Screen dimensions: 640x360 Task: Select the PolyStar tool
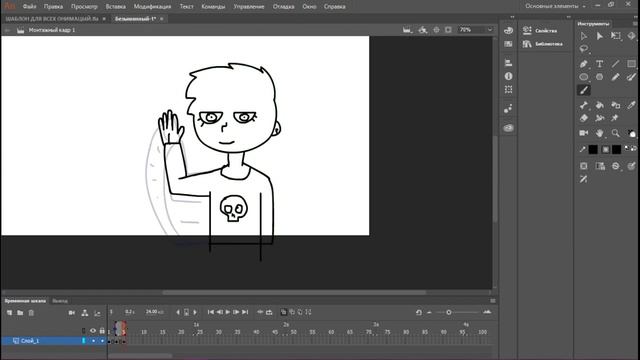[600, 77]
